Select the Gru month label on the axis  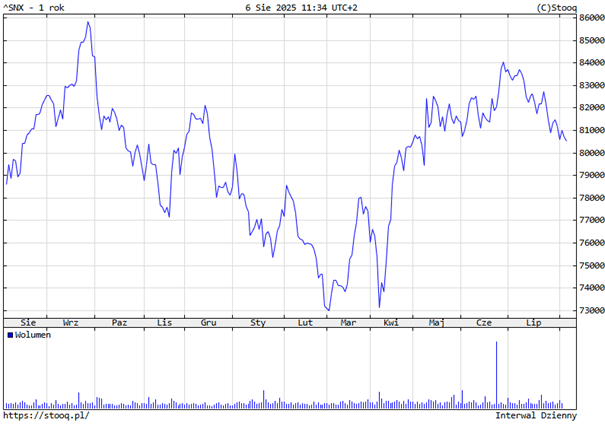(209, 323)
